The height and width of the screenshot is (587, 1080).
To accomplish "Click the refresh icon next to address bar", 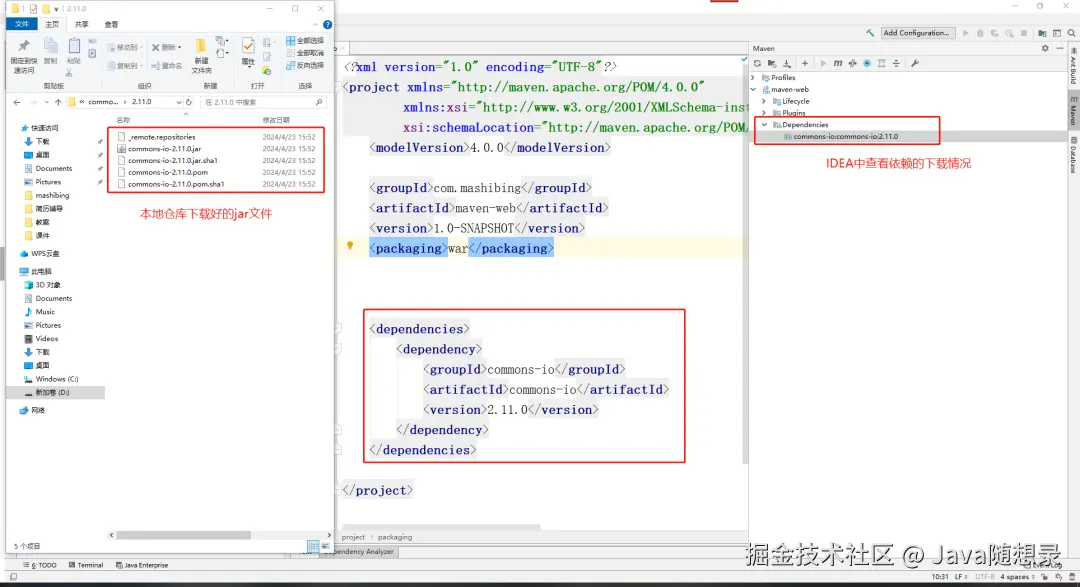I will tap(189, 102).
